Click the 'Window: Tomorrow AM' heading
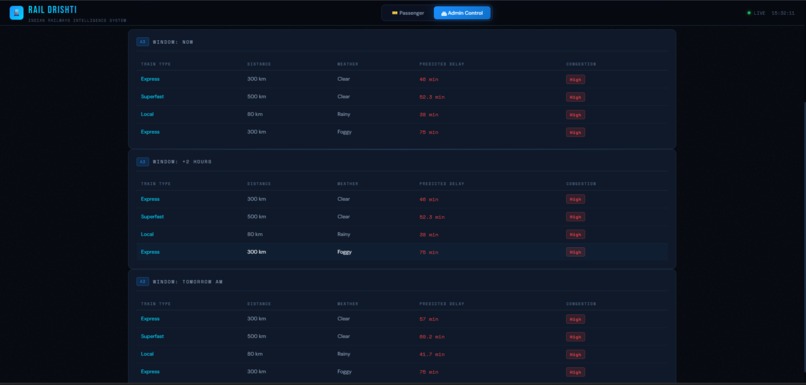The height and width of the screenshot is (385, 806). 188,282
